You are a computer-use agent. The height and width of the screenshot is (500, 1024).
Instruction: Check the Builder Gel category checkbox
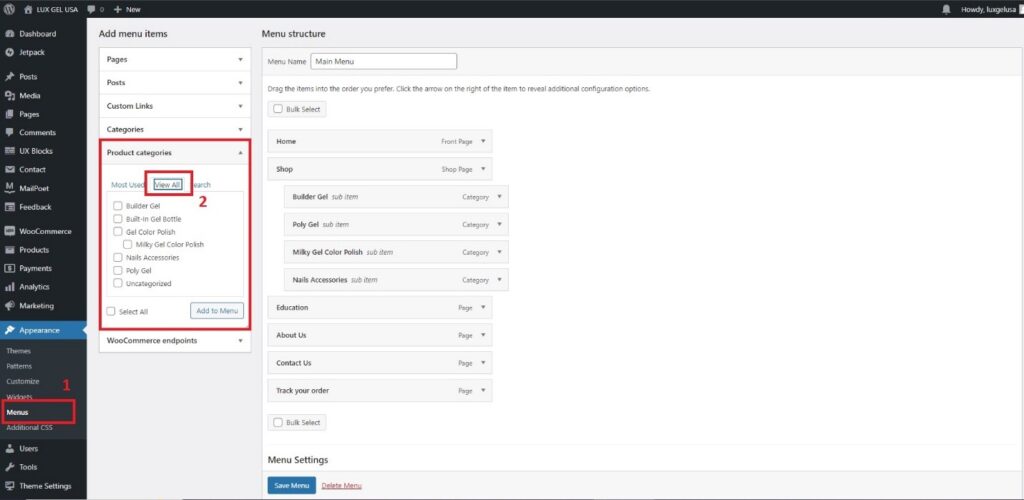[119, 206]
